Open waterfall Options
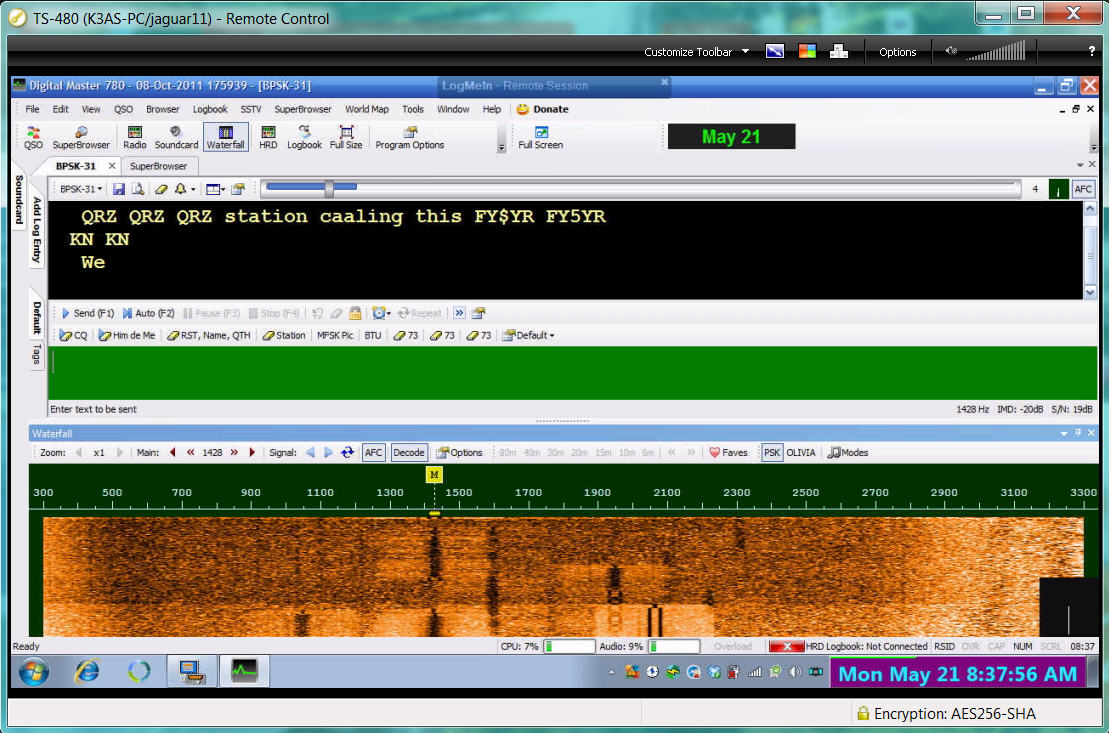The image size is (1109, 733). 459,453
